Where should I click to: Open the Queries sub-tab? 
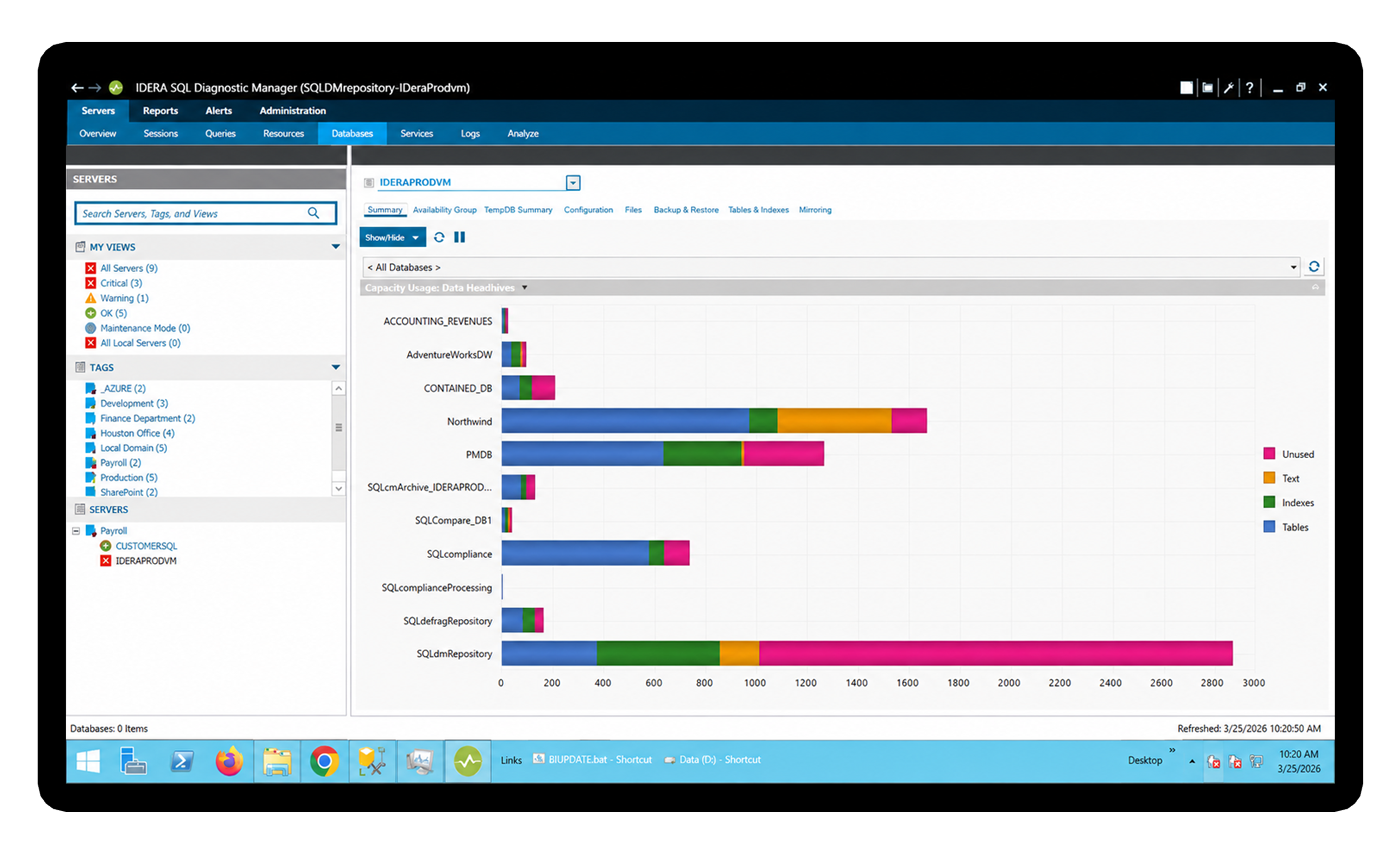point(221,133)
